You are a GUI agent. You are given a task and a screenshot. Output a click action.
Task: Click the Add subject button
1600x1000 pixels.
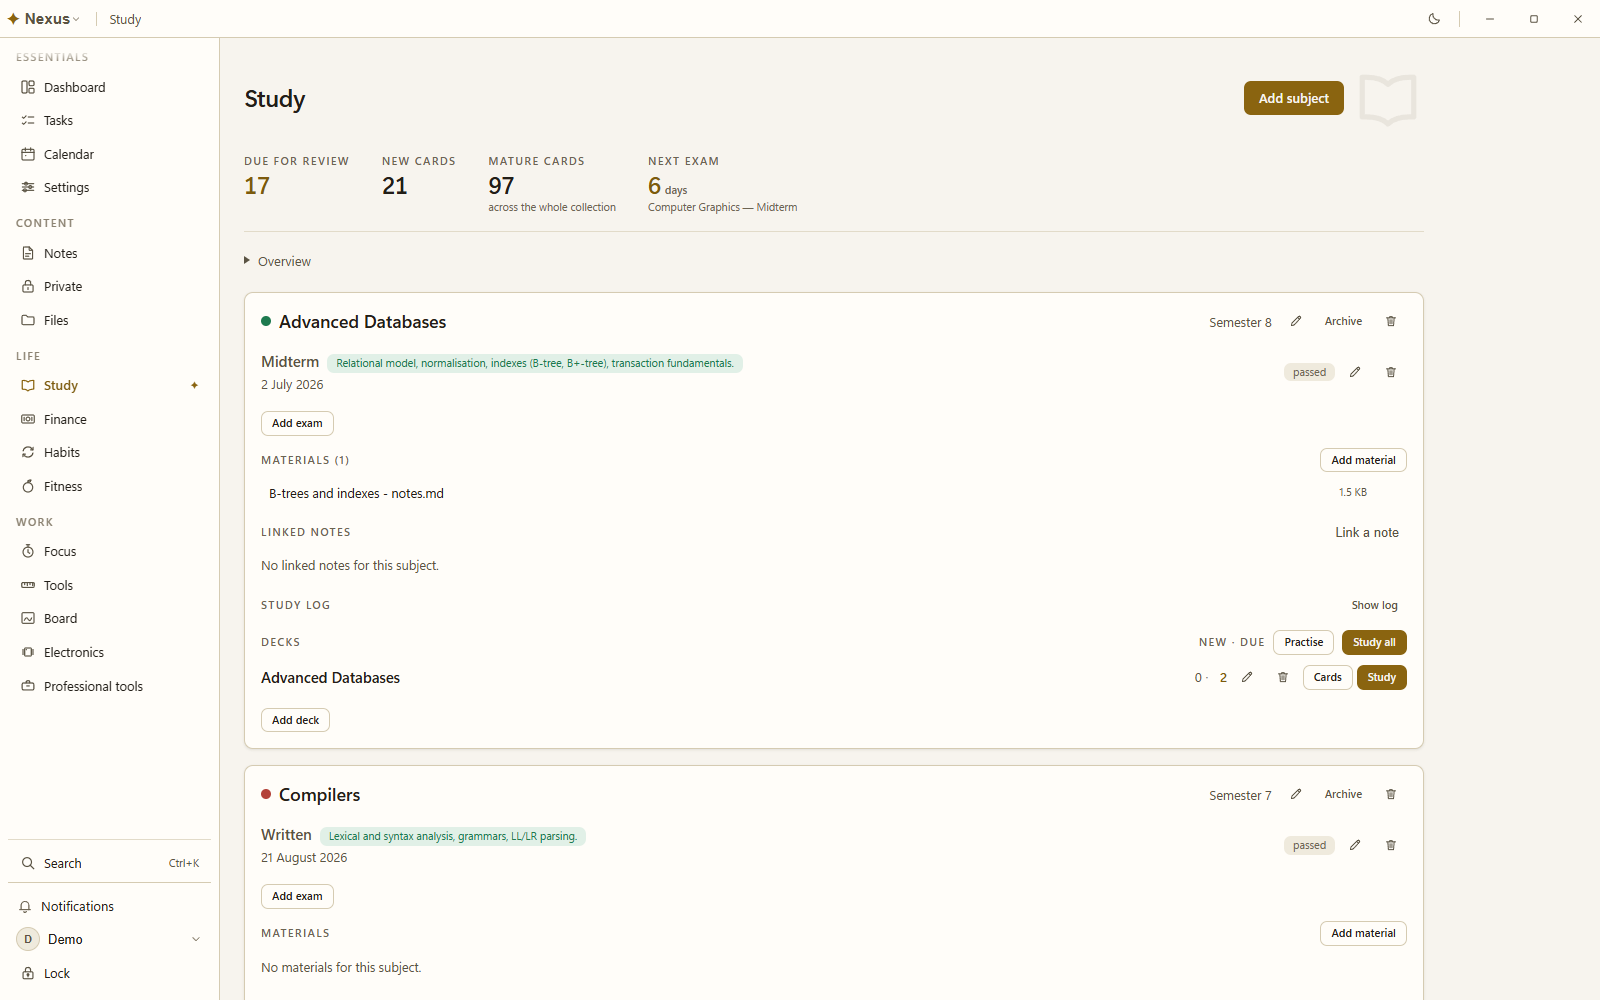click(x=1293, y=98)
